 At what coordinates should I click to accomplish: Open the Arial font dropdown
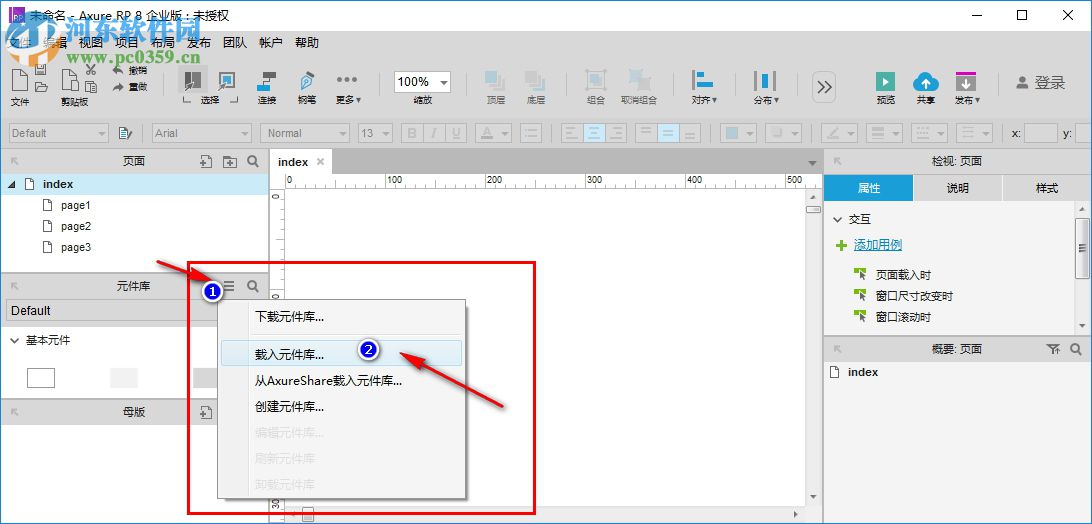[x=202, y=133]
